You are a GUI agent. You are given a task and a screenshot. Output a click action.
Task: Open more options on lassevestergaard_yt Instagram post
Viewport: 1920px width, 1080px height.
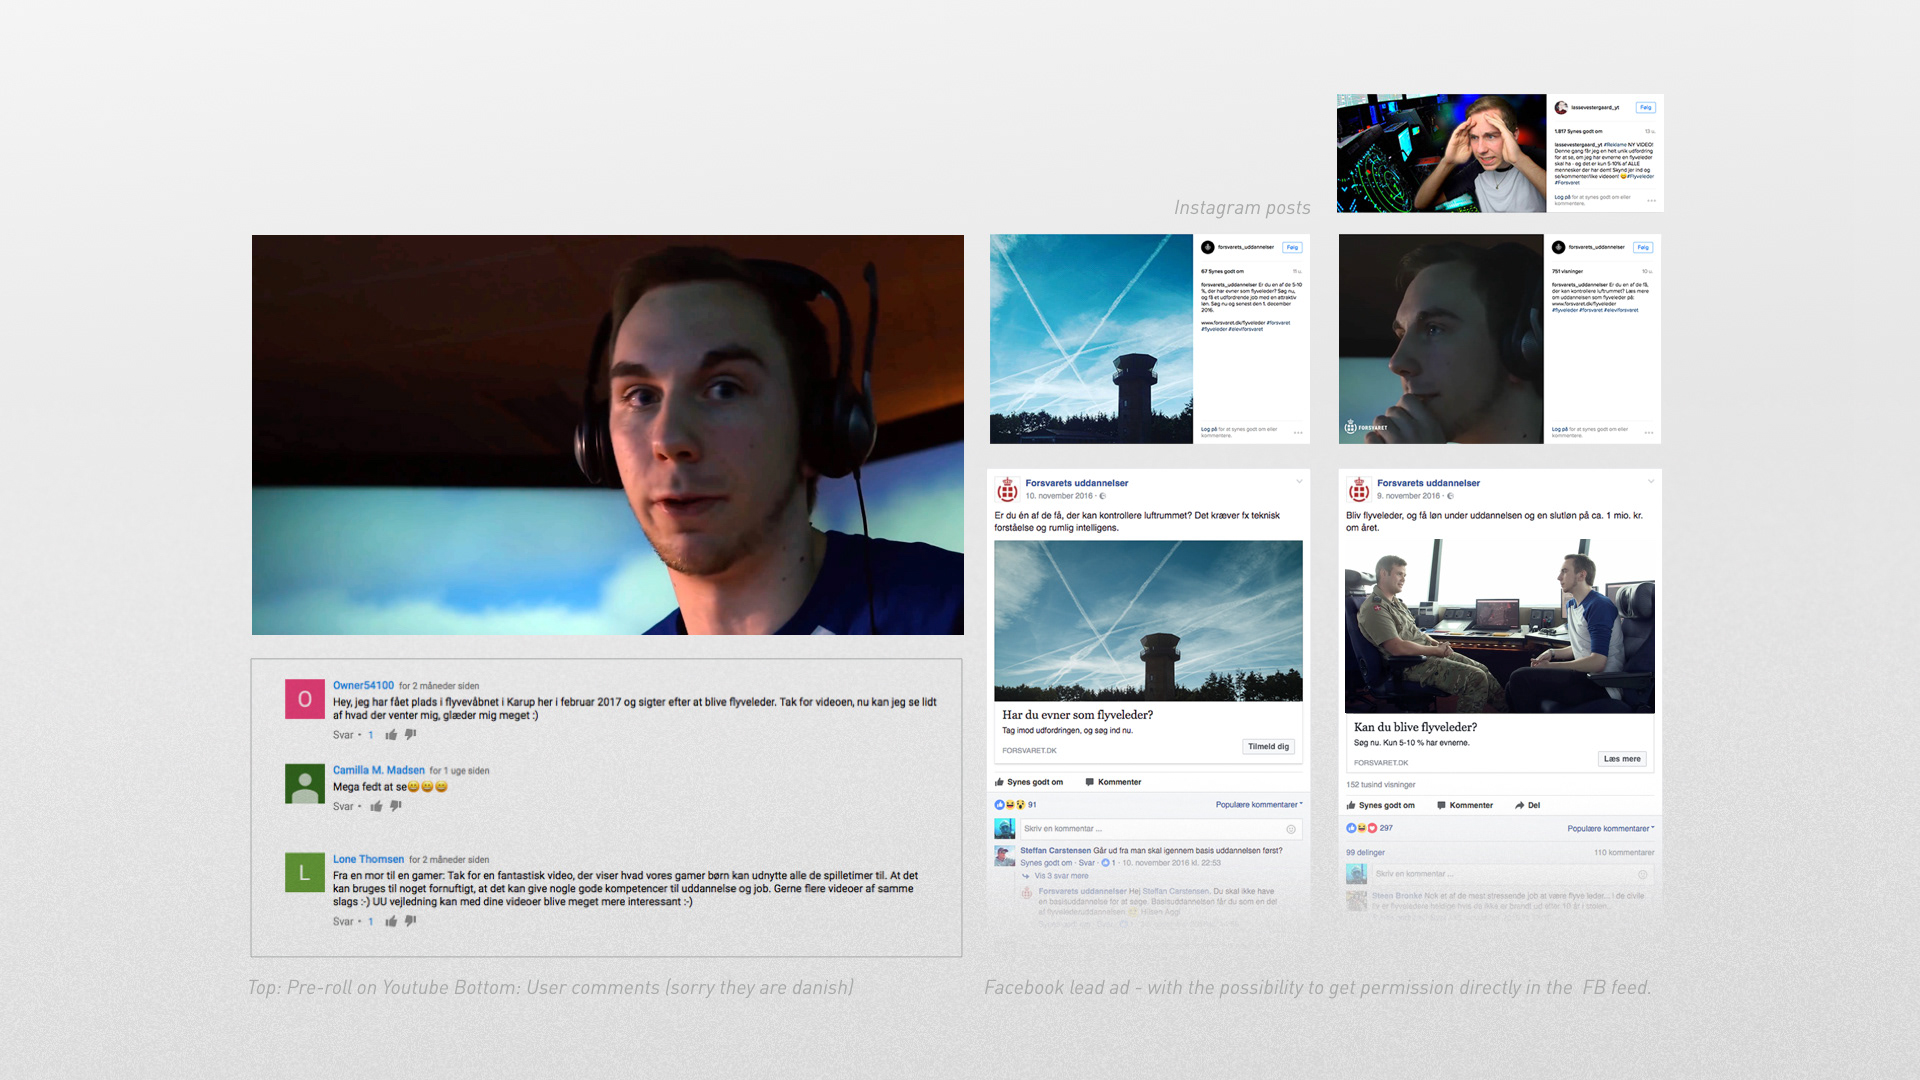pos(1651,201)
